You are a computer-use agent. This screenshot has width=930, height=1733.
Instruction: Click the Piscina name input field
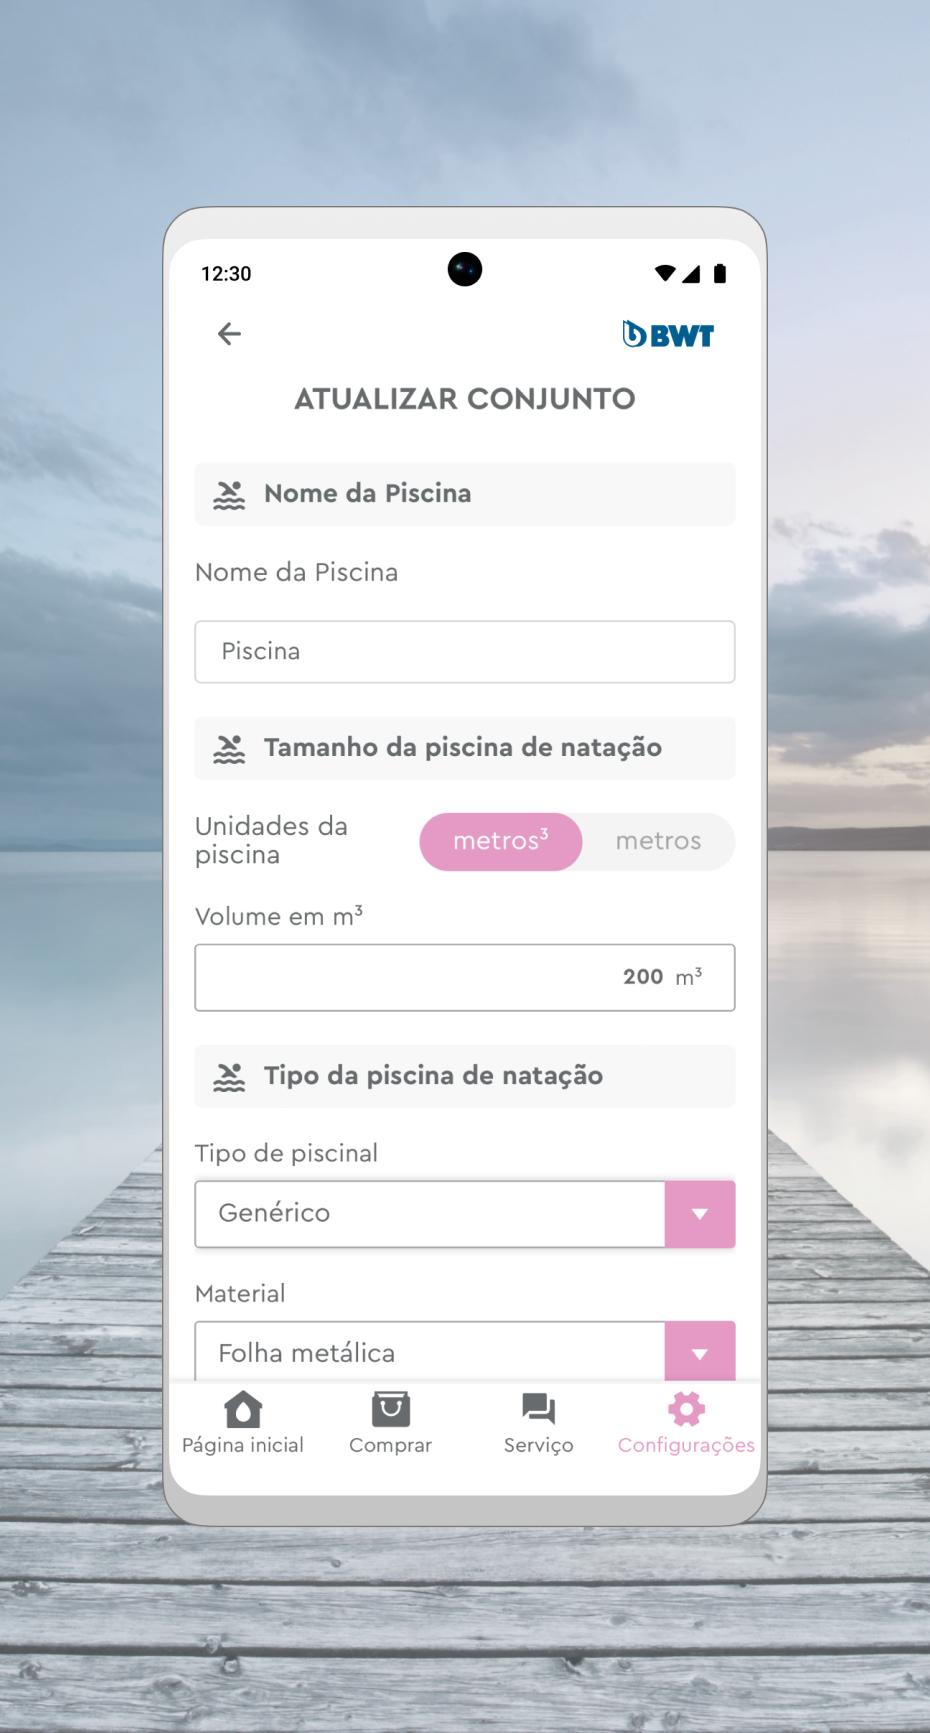465,652
